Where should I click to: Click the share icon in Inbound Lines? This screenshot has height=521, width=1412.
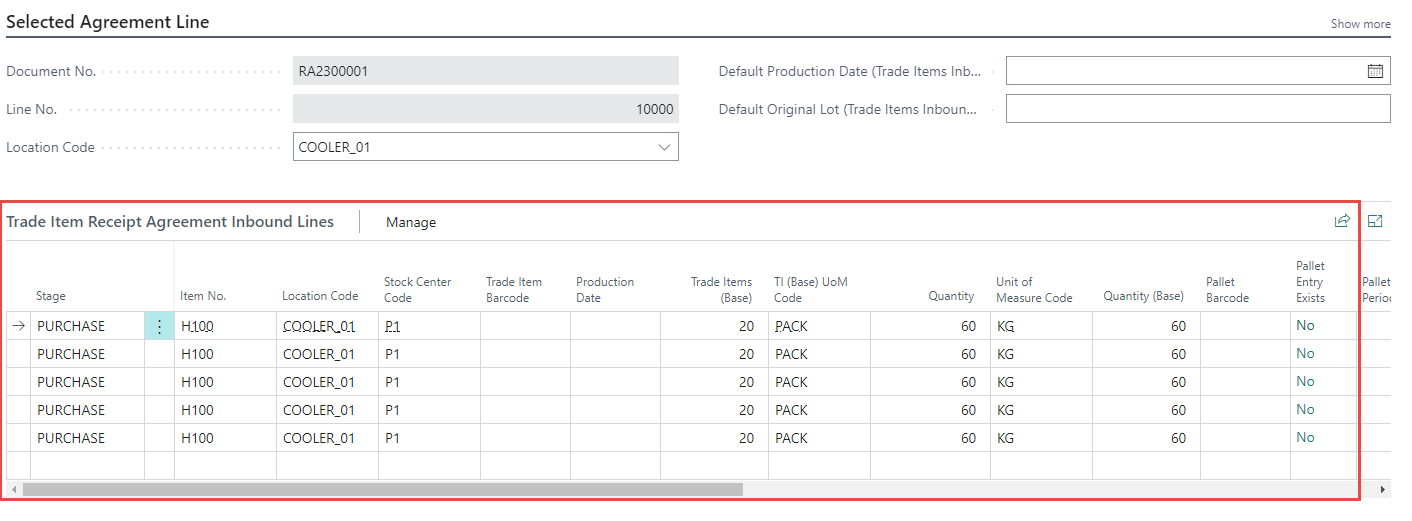[x=1342, y=221]
